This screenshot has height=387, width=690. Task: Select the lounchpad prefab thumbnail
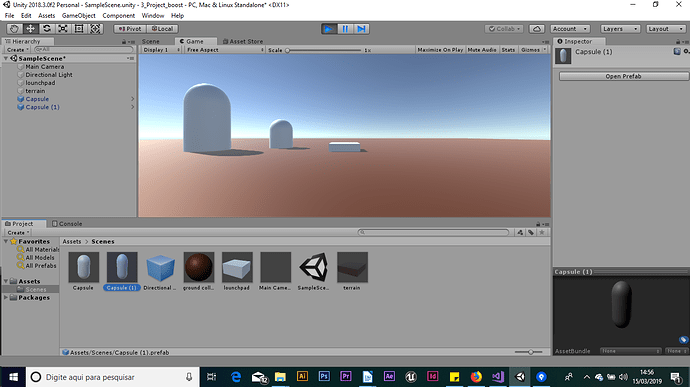click(237, 267)
